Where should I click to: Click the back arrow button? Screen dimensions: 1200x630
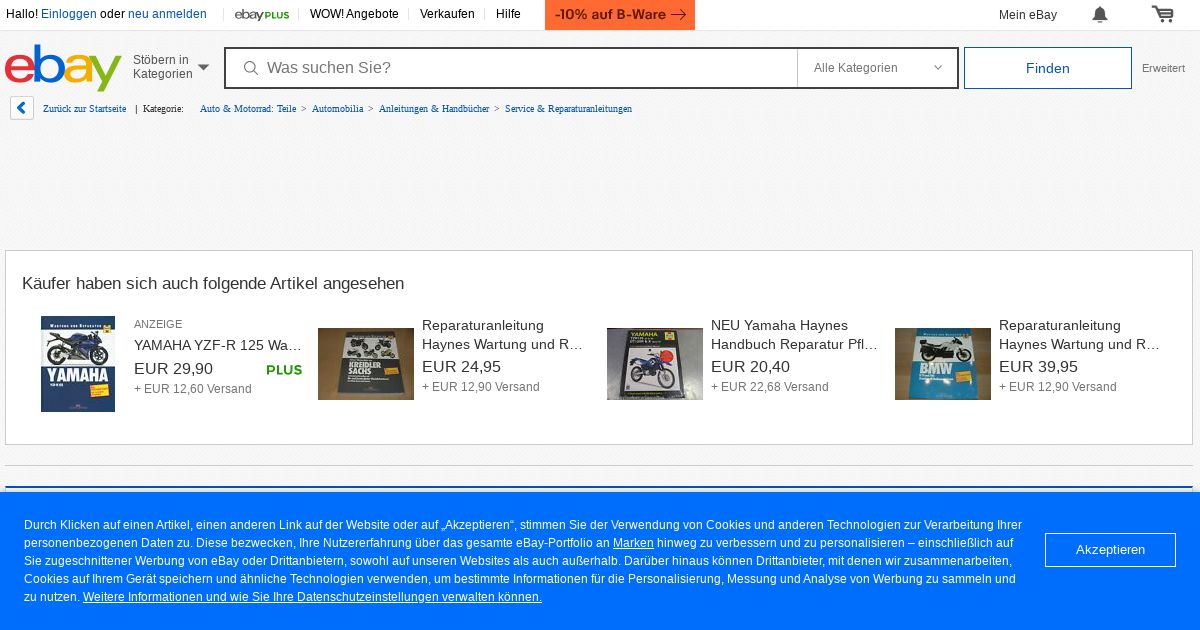[22, 108]
